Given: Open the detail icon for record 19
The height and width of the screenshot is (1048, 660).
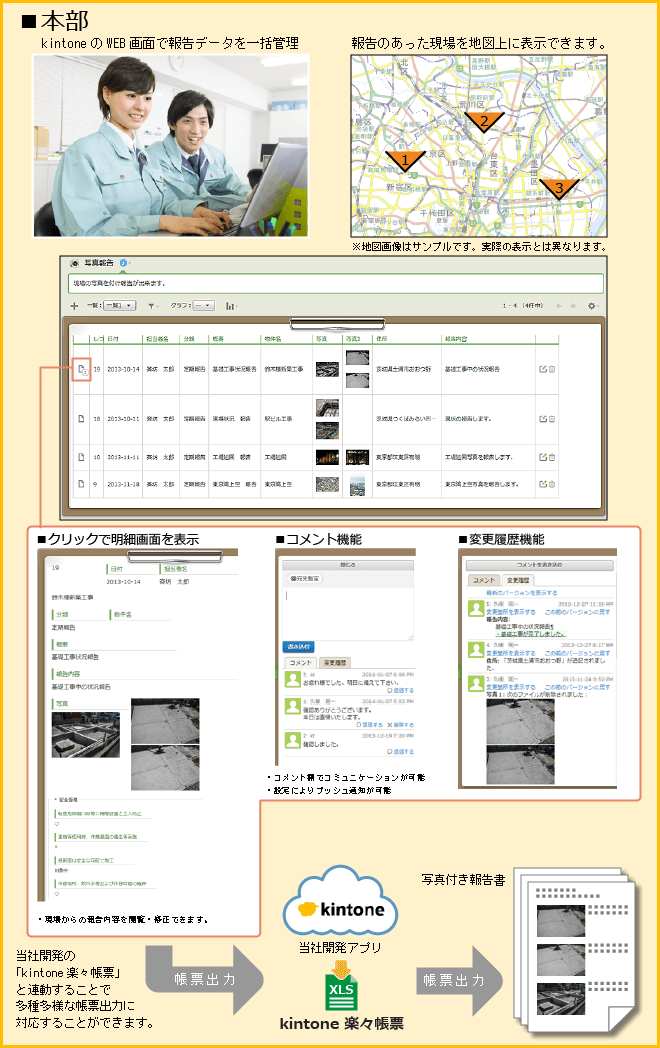Looking at the screenshot, I should [81, 369].
